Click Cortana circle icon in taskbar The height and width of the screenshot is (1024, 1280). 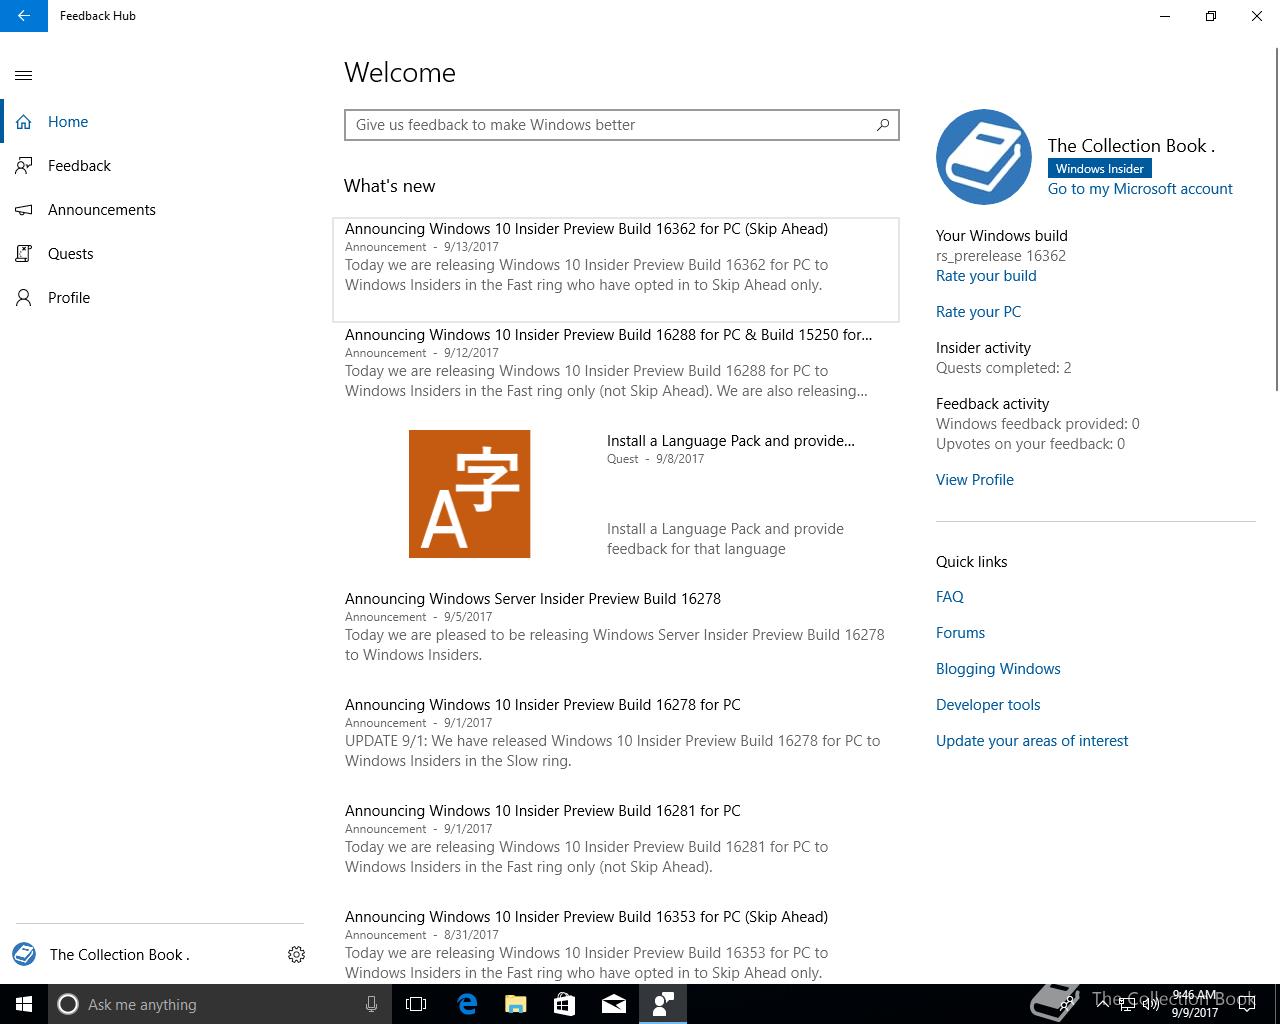tap(68, 1004)
